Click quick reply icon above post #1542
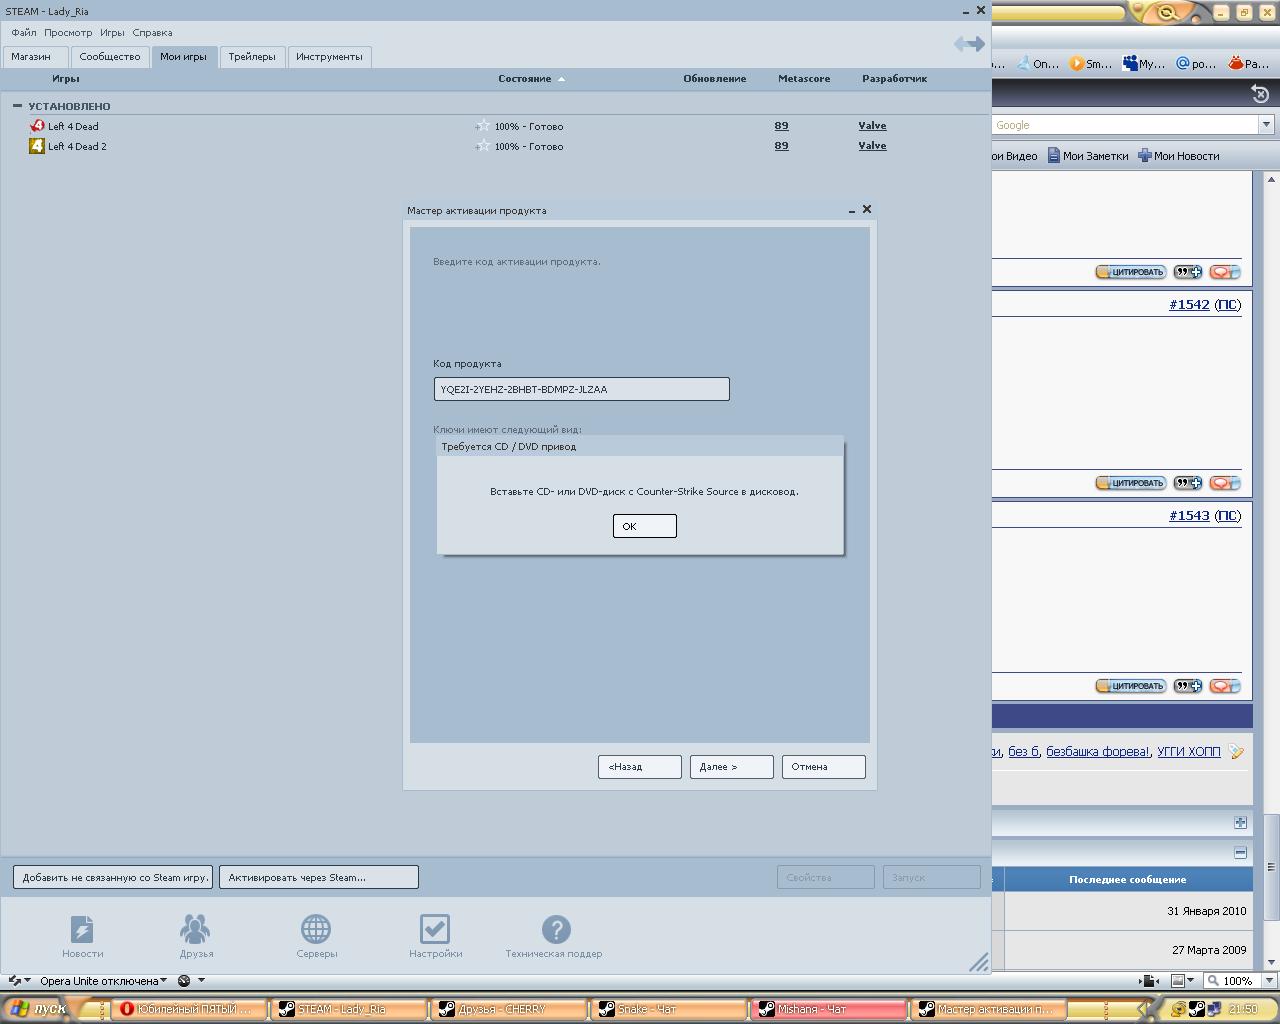This screenshot has width=1280, height=1024. click(1225, 272)
